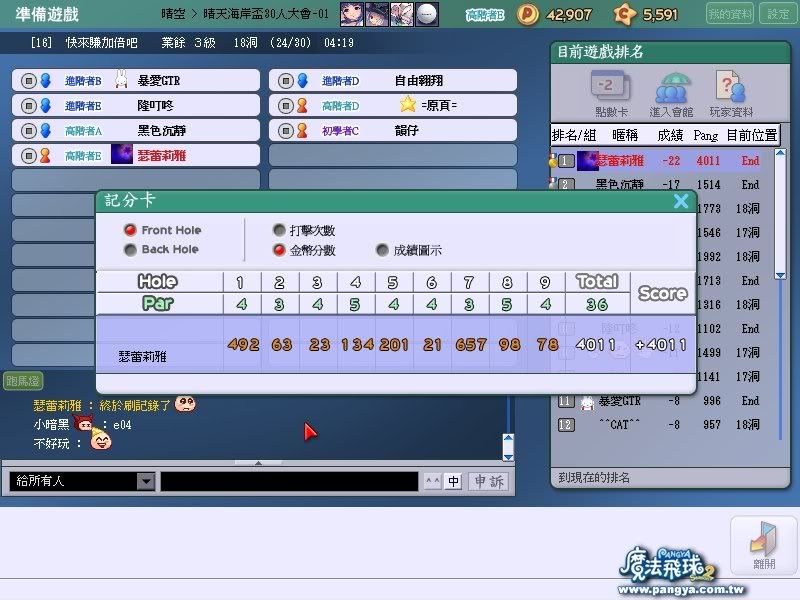The height and width of the screenshot is (600, 800).
Task: Open the 給所有人 chat target dropdown
Action: [x=146, y=481]
